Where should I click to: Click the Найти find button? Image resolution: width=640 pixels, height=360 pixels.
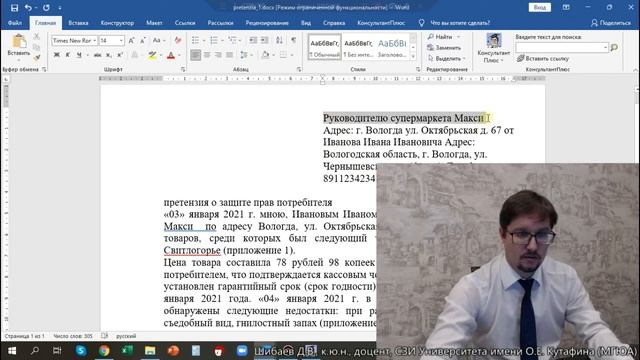[444, 37]
